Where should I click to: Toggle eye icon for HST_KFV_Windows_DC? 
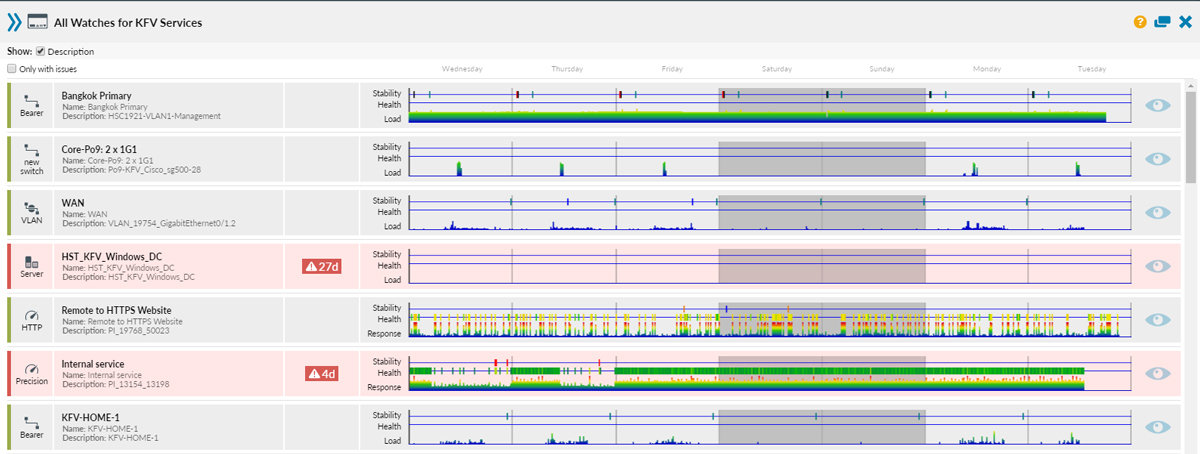(x=1158, y=265)
